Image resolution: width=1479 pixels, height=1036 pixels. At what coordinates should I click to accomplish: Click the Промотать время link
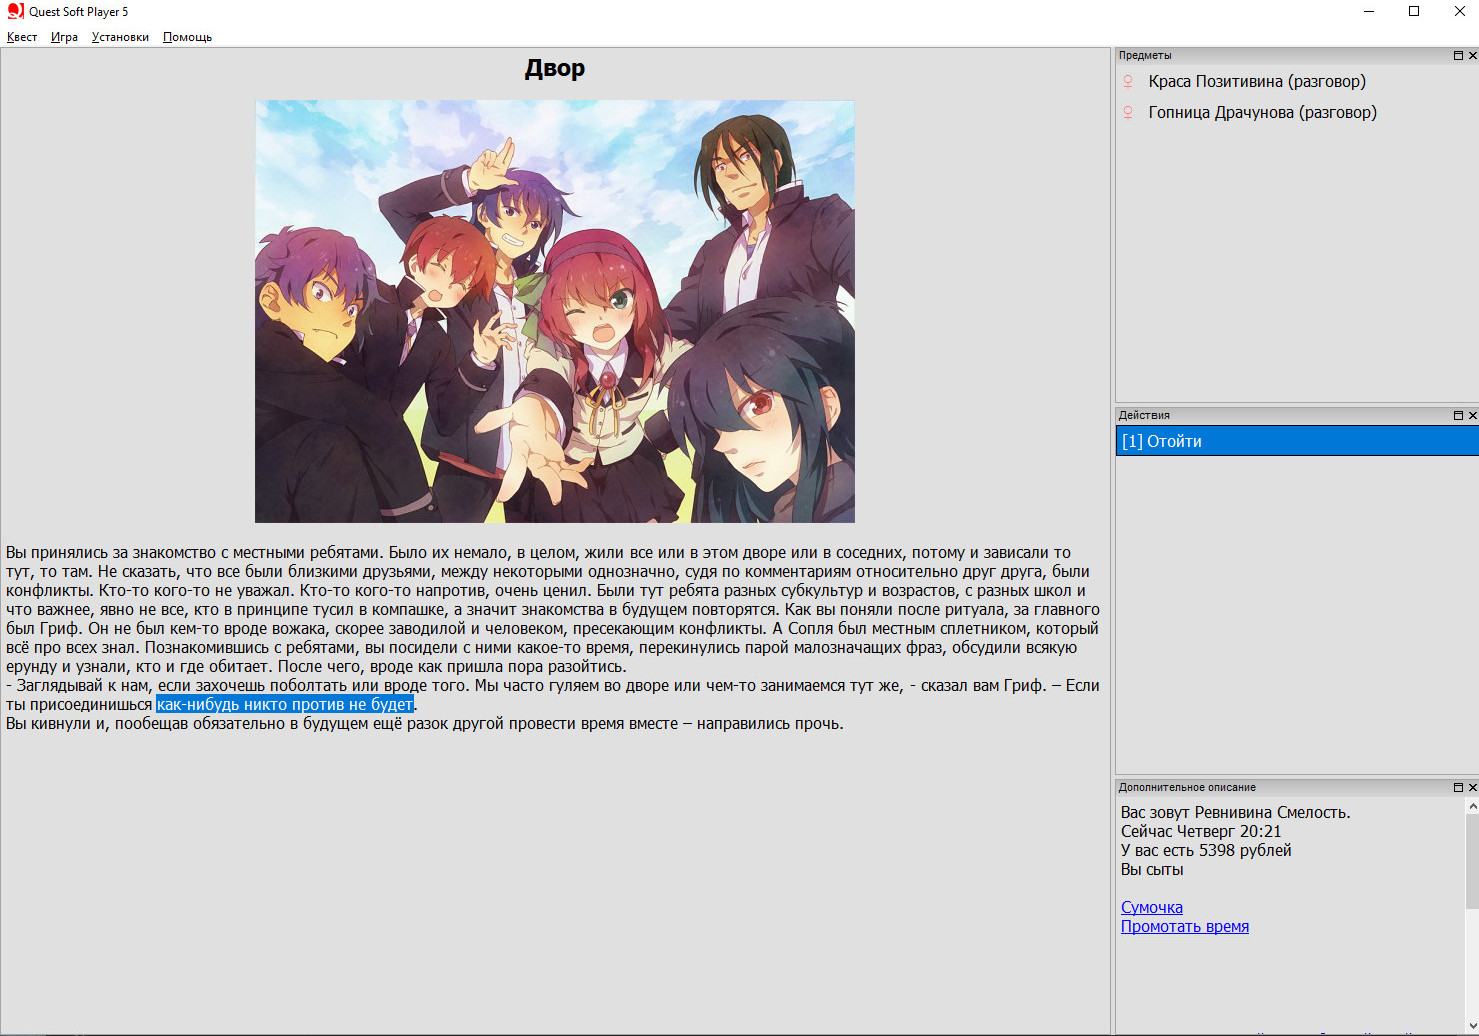(1185, 927)
